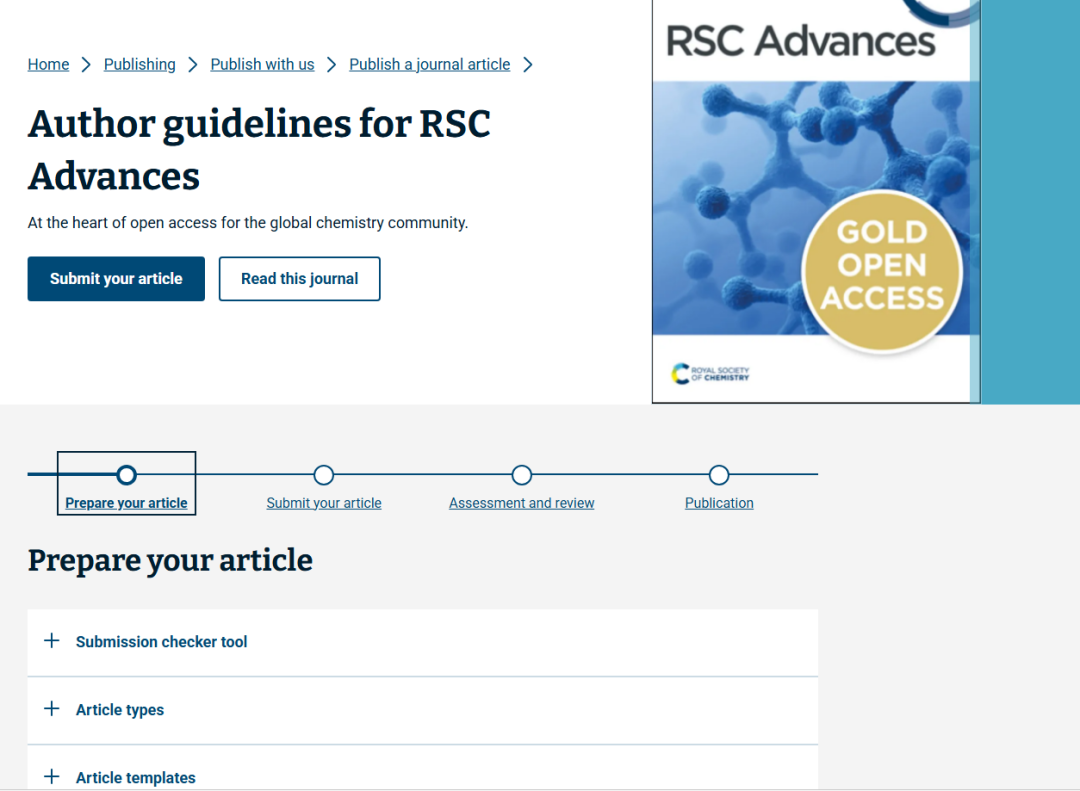
Task: Click the RSC Advances journal cover image
Action: 816,201
